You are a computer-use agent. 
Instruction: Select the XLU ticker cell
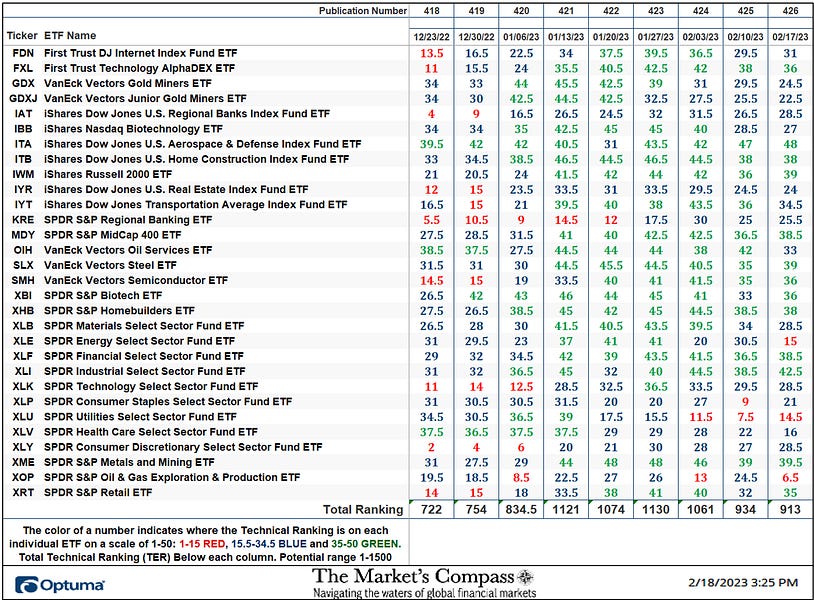click(x=23, y=417)
